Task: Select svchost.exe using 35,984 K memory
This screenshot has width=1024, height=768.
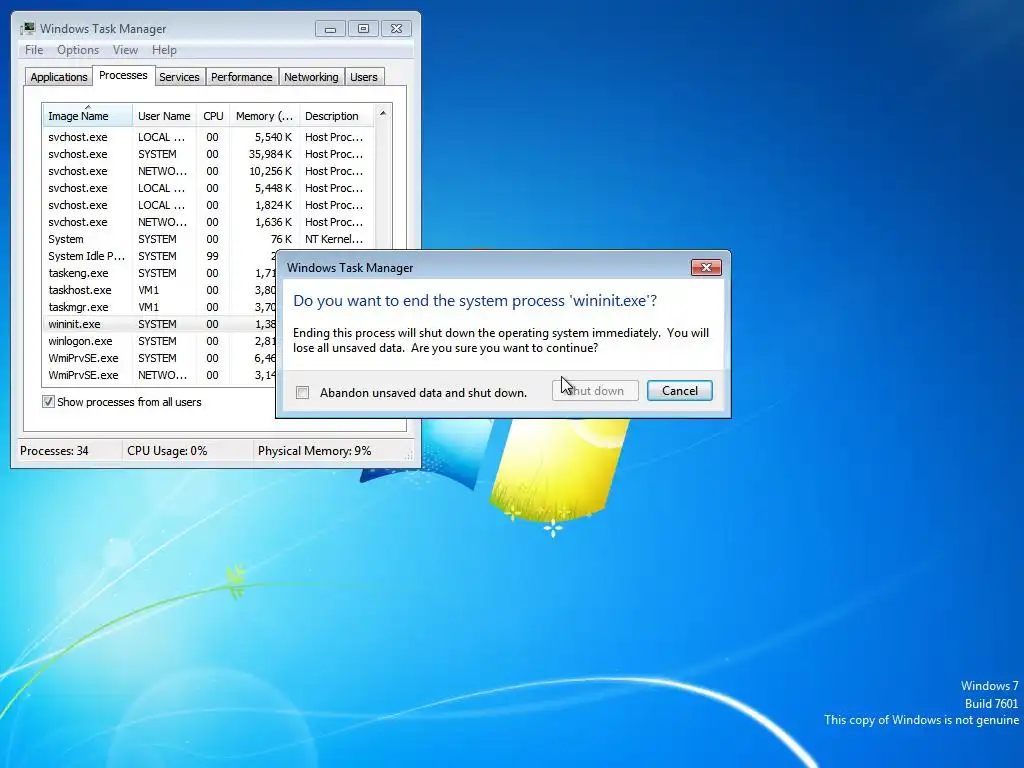Action: point(208,154)
